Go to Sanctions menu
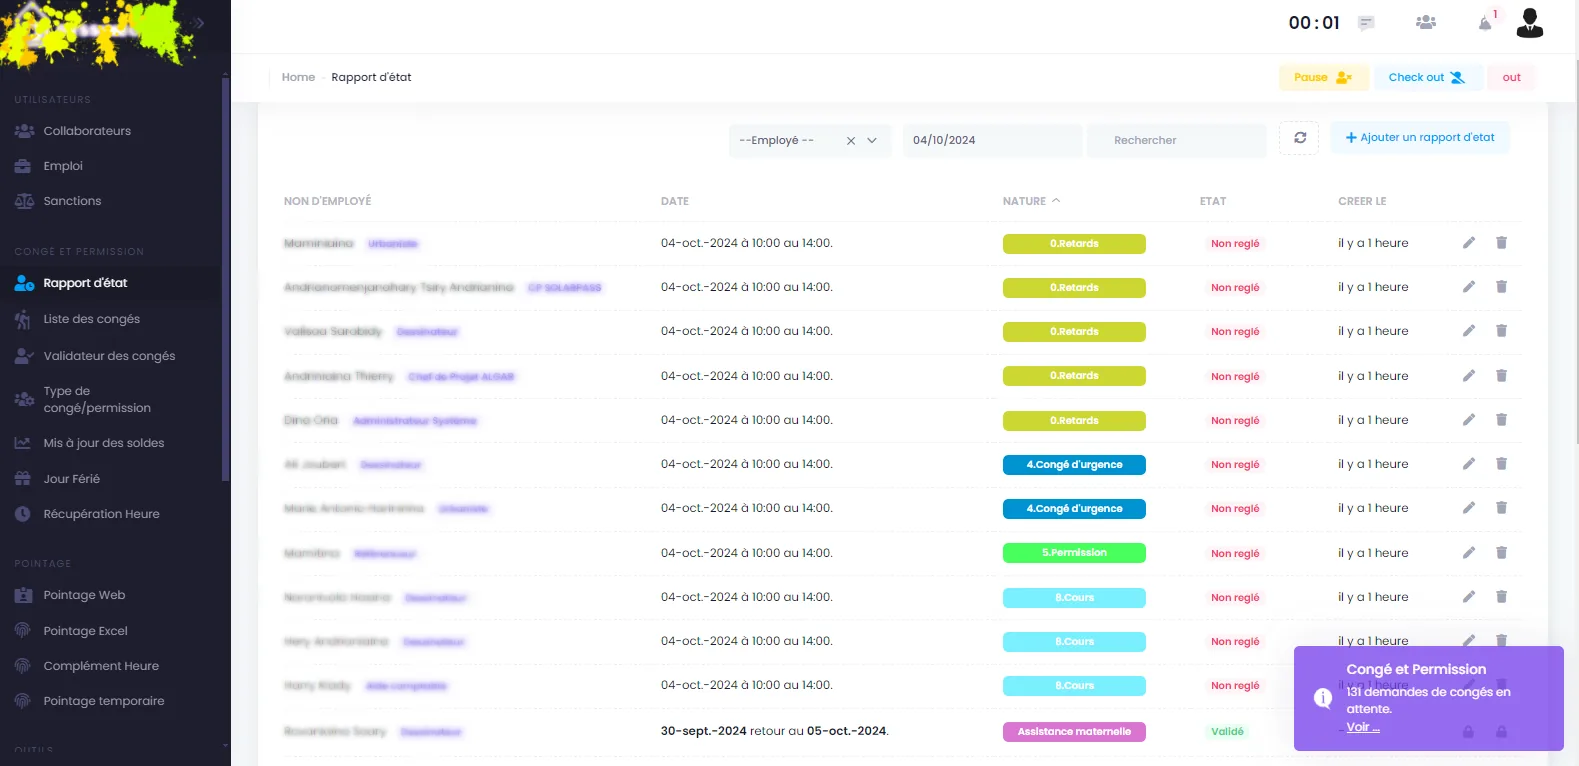Image resolution: width=1579 pixels, height=766 pixels. [x=72, y=201]
